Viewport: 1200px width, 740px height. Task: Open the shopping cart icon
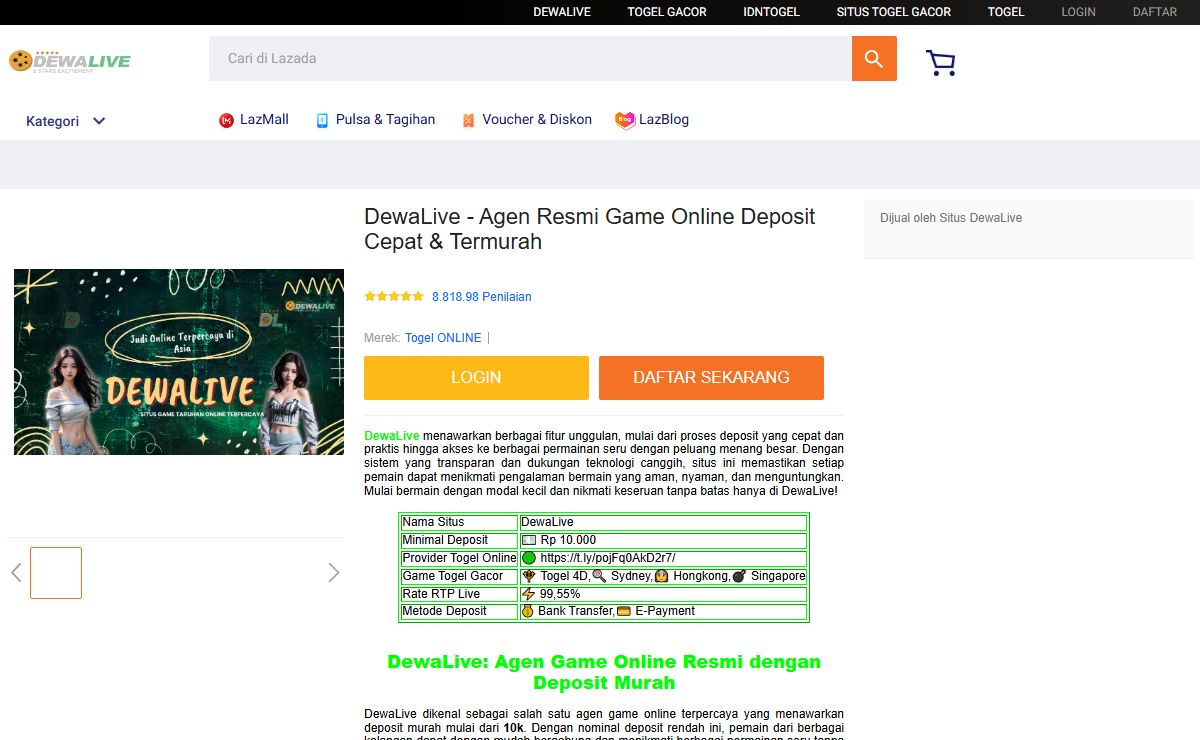pos(941,63)
